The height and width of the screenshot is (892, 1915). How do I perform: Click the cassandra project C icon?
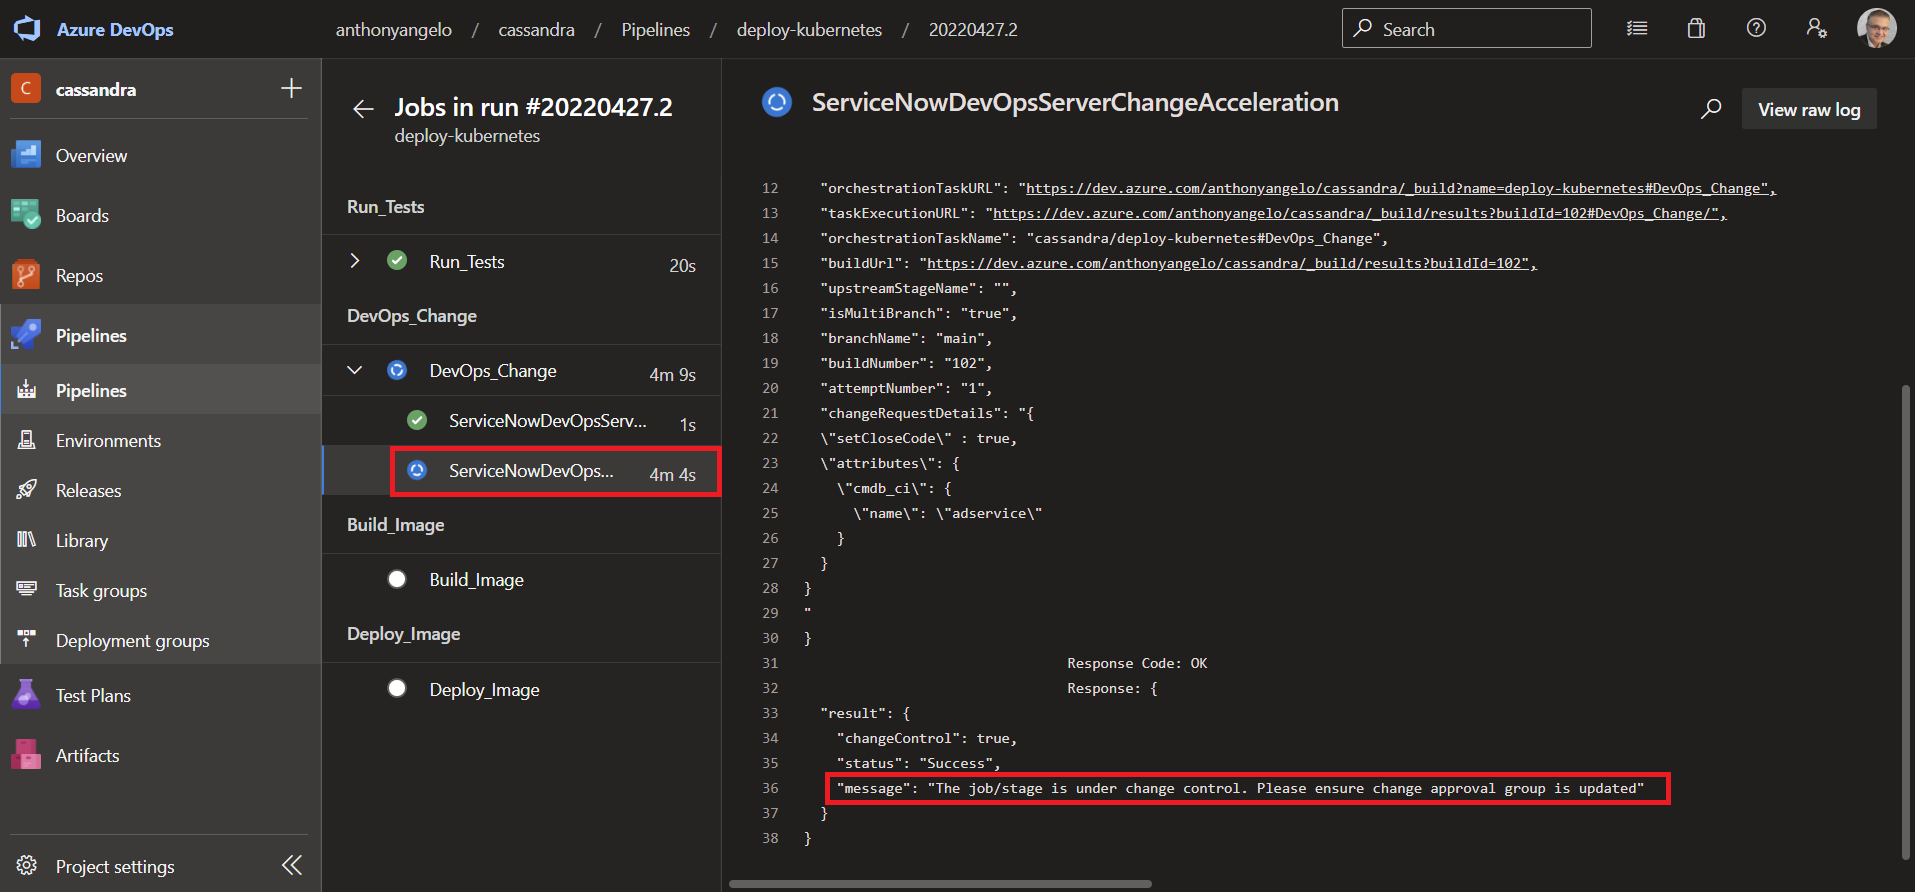click(26, 89)
